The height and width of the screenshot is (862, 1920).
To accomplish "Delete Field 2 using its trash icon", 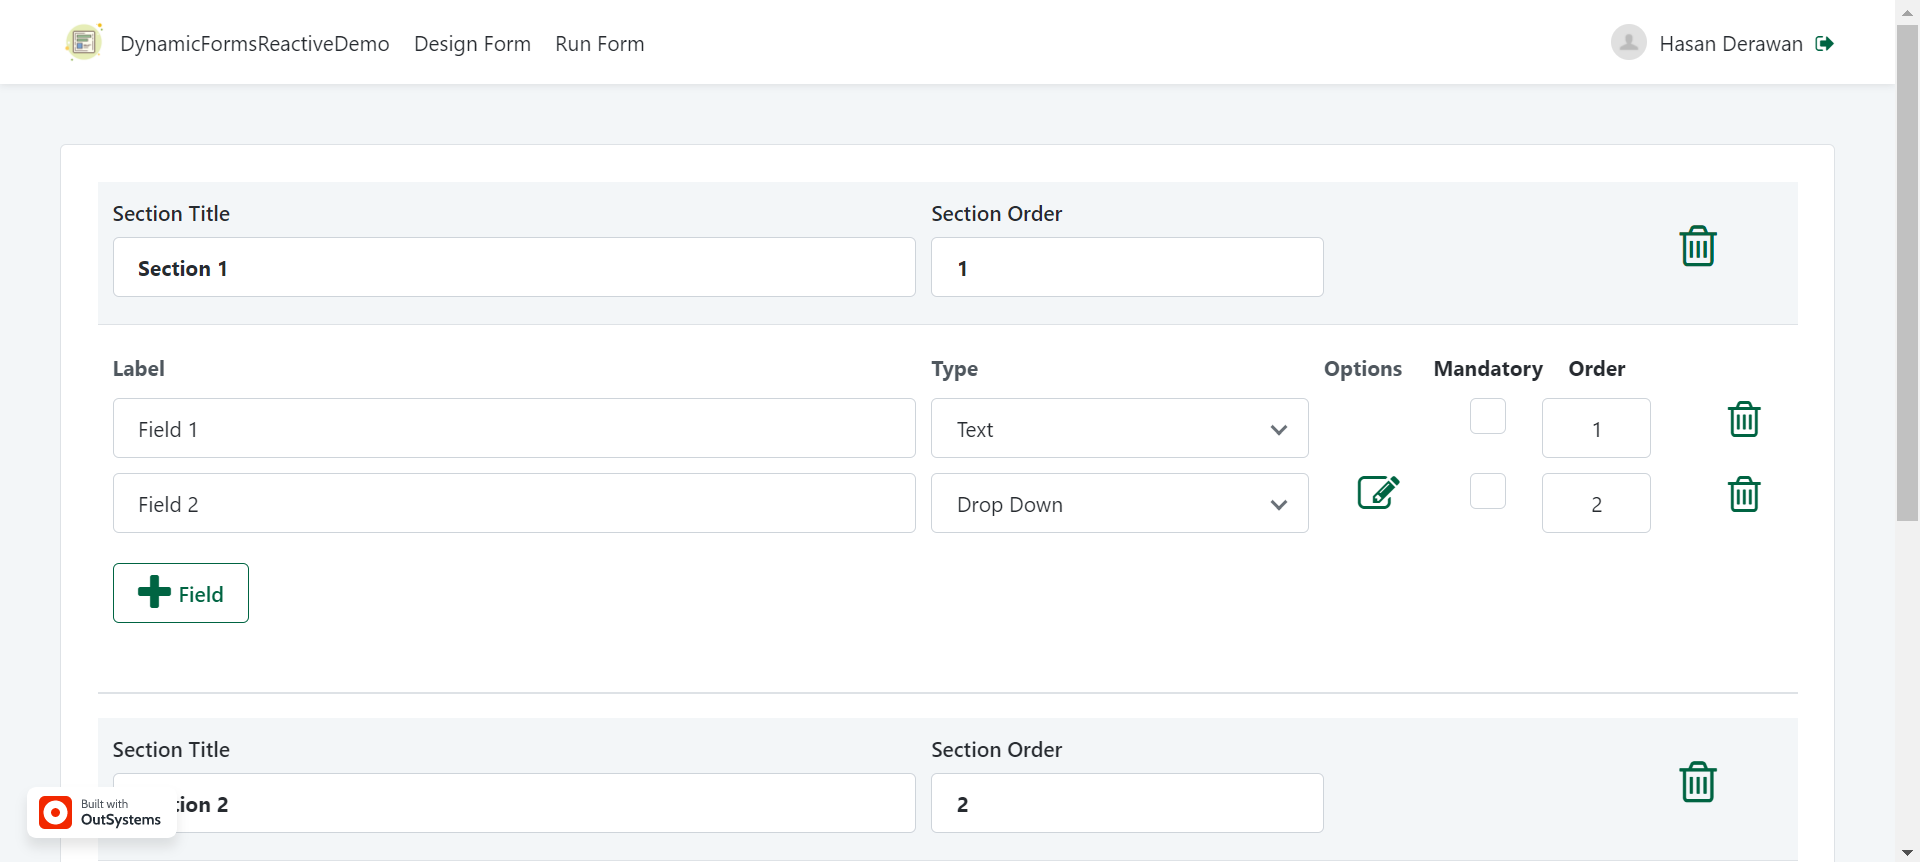I will click(1744, 494).
